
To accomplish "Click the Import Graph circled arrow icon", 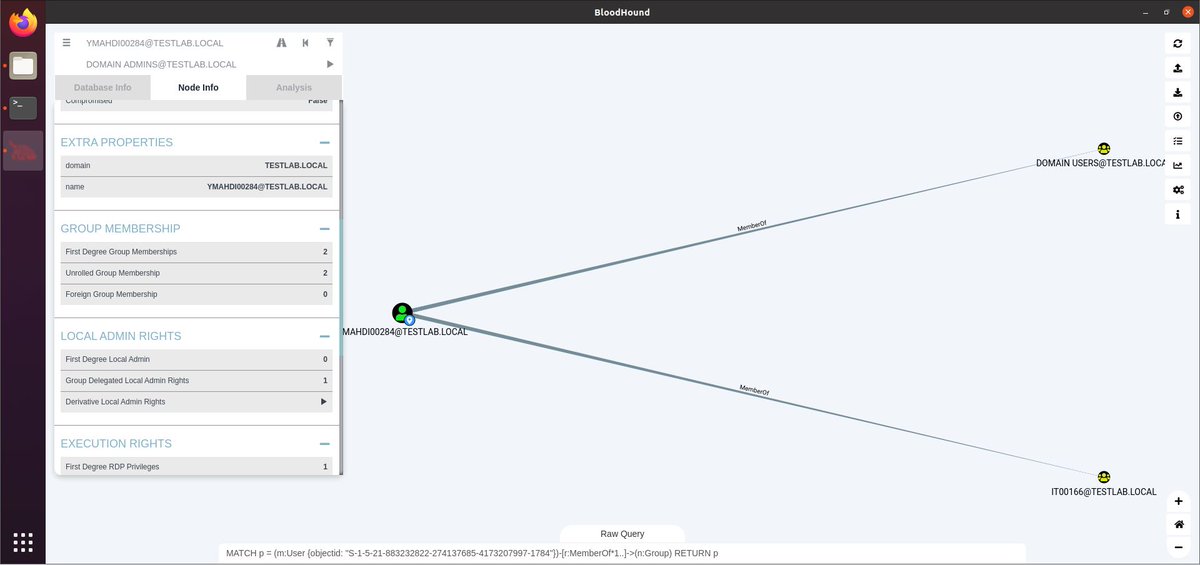I will coord(1178,117).
